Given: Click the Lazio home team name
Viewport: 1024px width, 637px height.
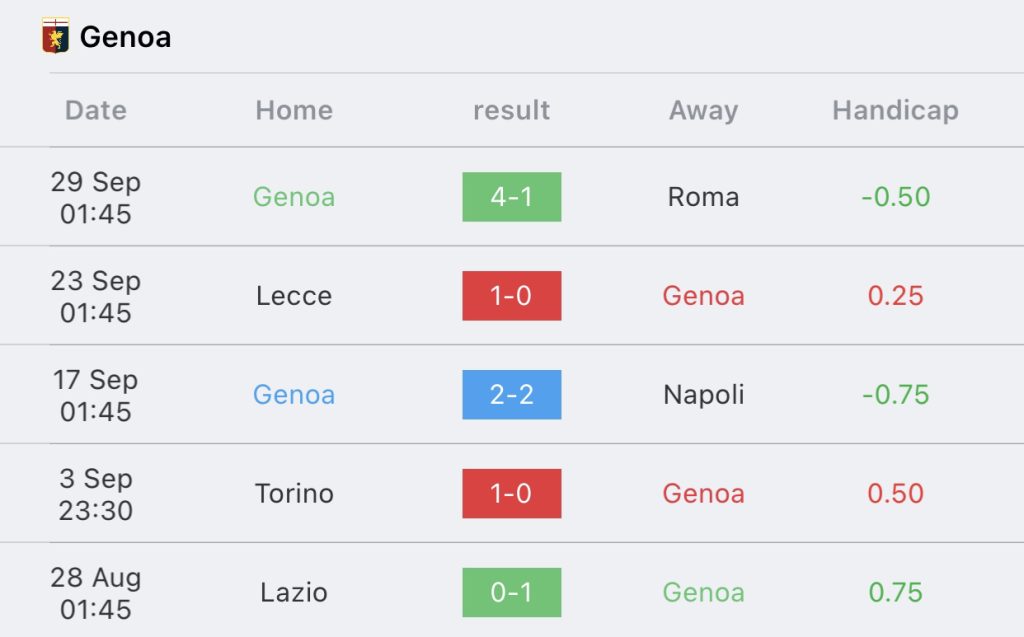Looking at the screenshot, I should coord(294,593).
